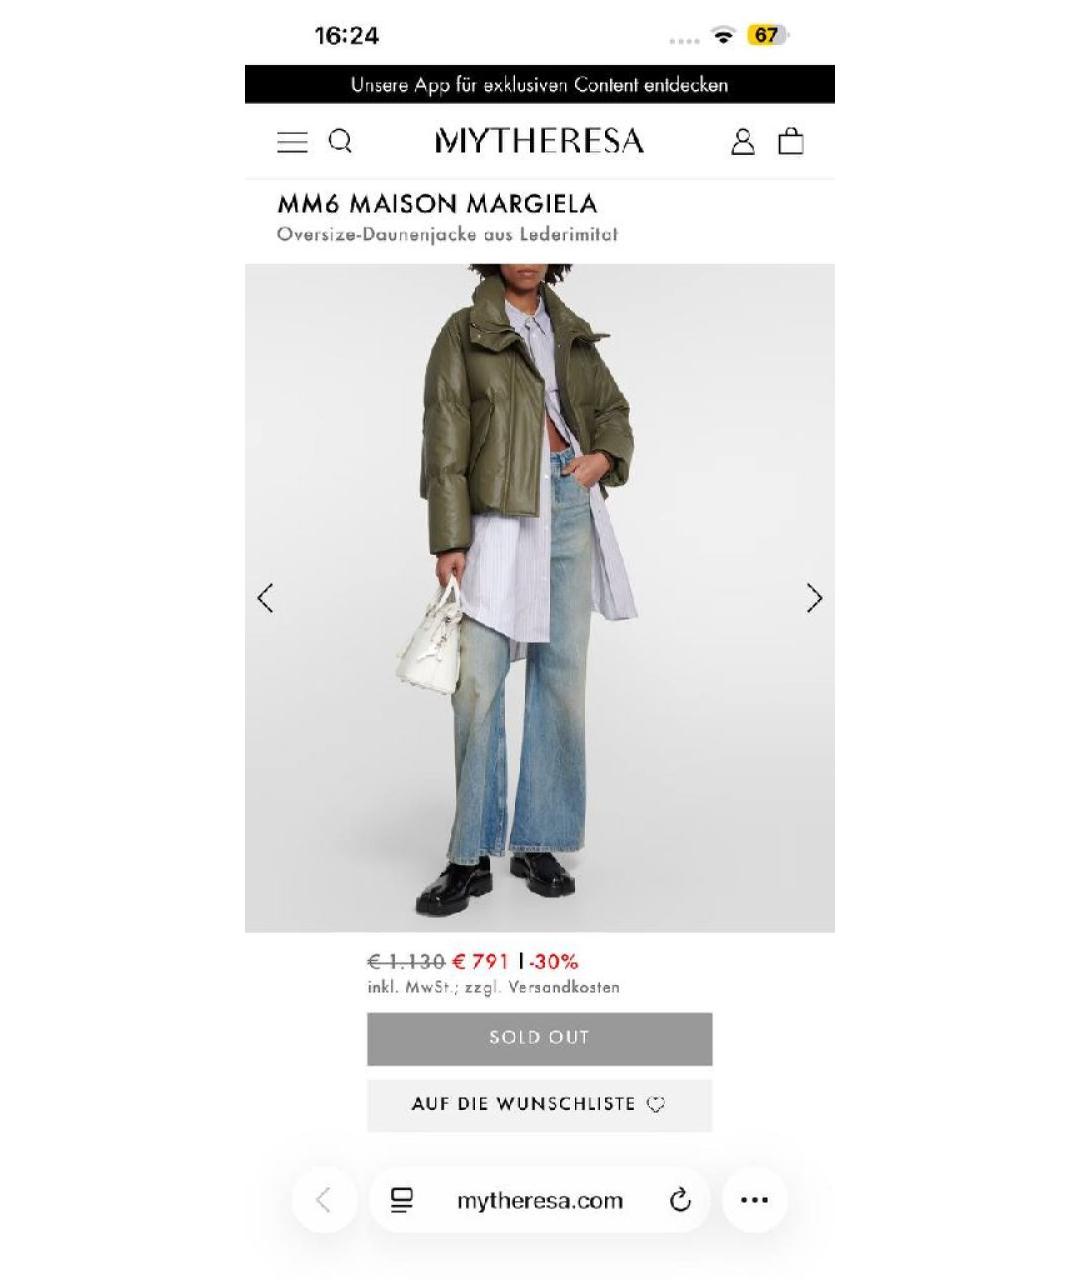
Task: Click the MYTHERESA logo
Action: tap(539, 141)
